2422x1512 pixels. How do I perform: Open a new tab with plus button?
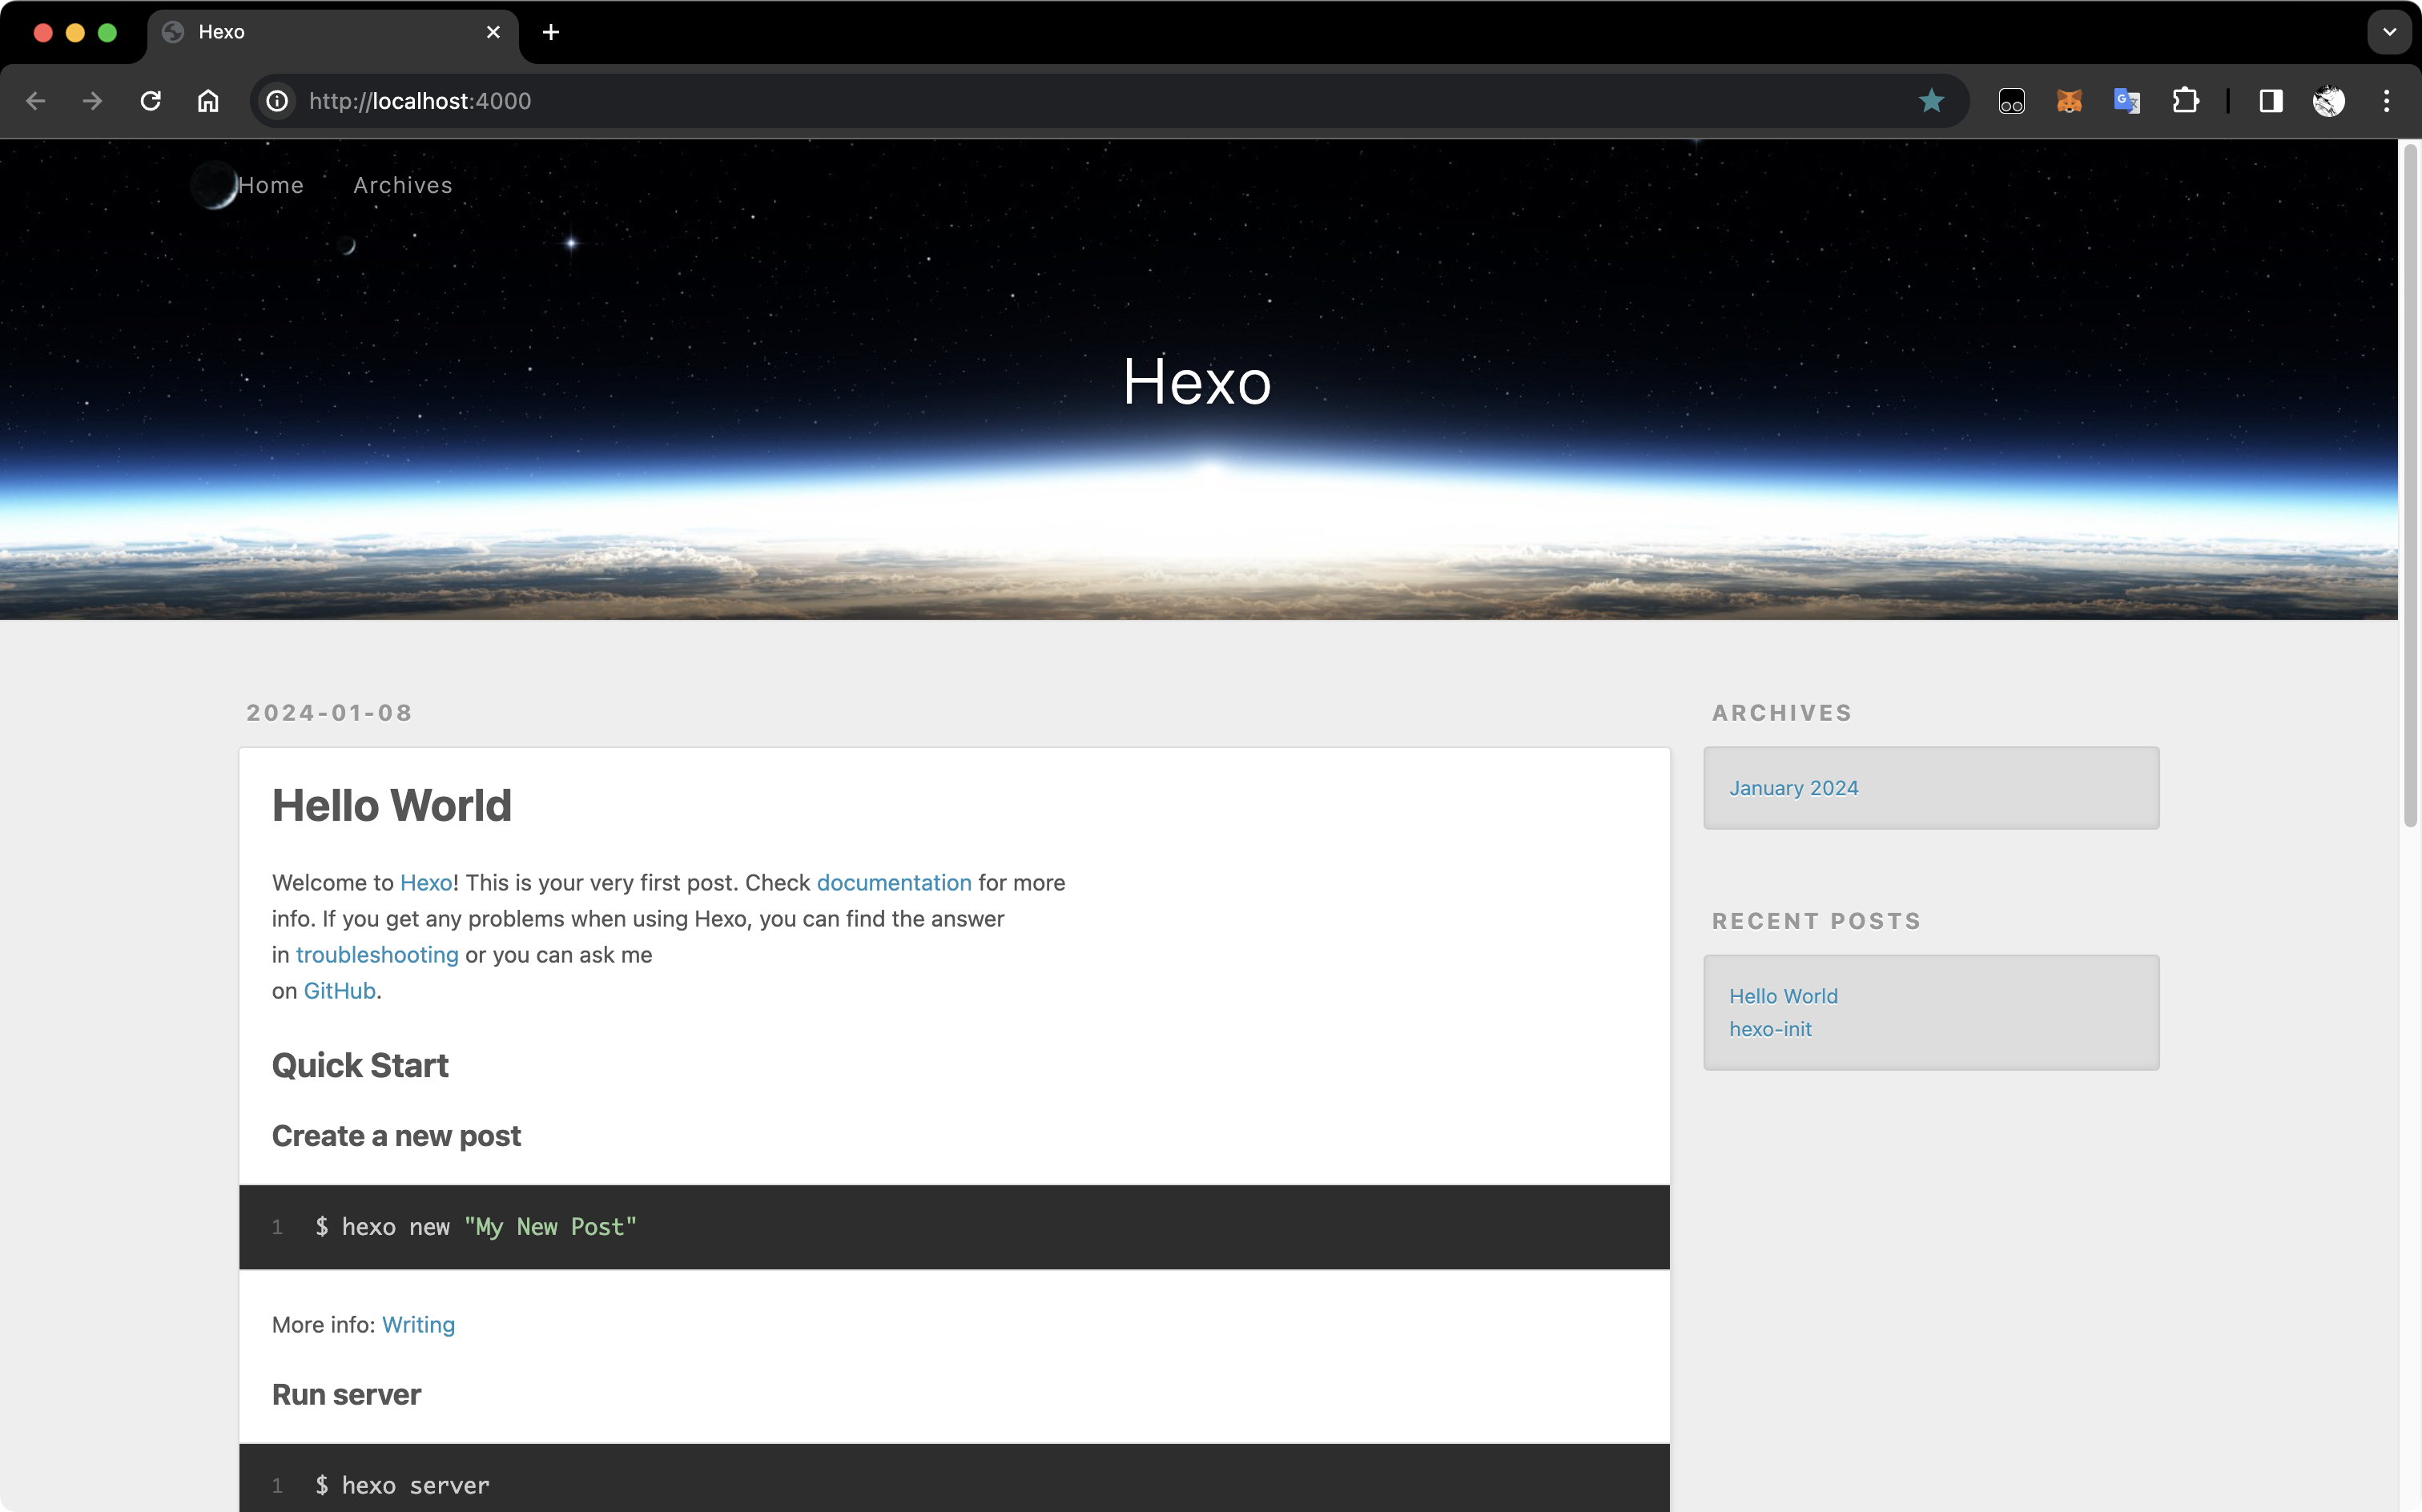point(551,32)
